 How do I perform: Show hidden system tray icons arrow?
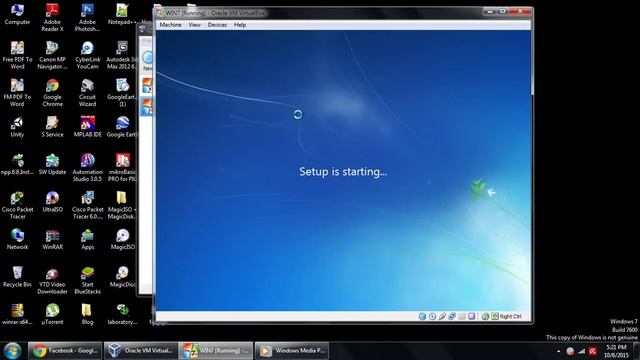click(559, 351)
